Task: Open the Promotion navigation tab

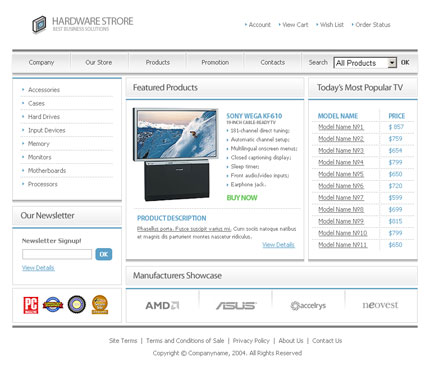Action: 215,62
